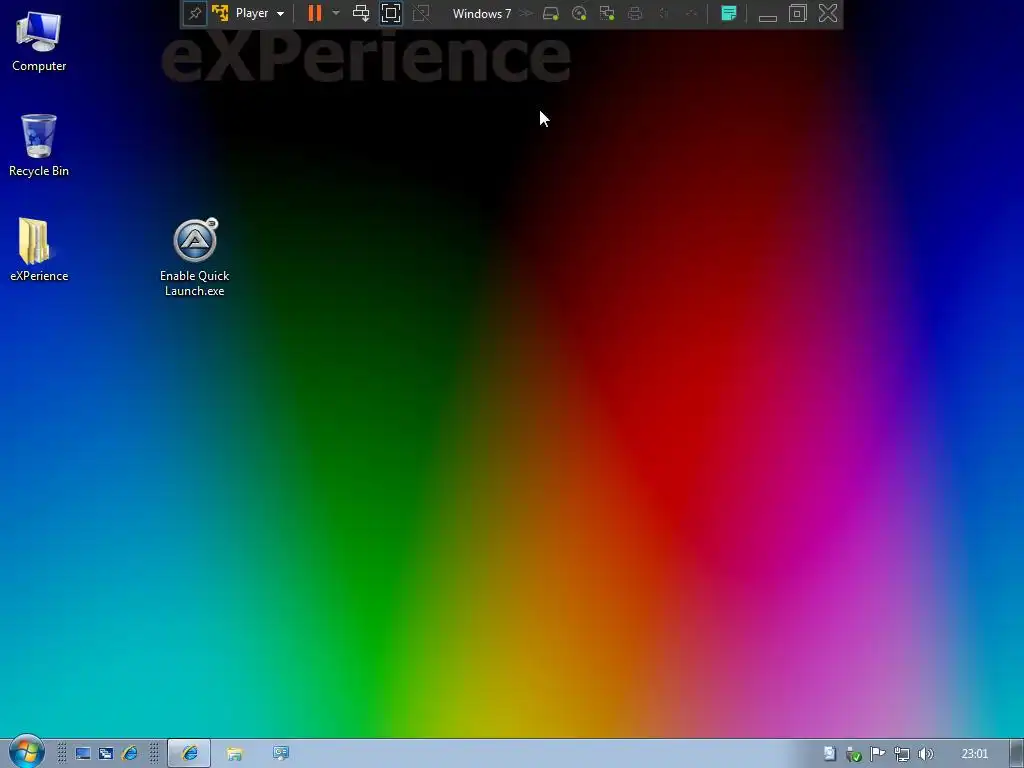Click the Windows 7 VM name label
Screen dimensions: 1024x768
pos(482,14)
